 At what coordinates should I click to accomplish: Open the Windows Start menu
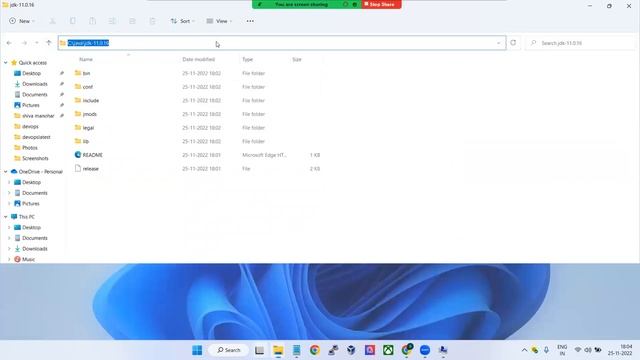pyautogui.click(x=197, y=350)
